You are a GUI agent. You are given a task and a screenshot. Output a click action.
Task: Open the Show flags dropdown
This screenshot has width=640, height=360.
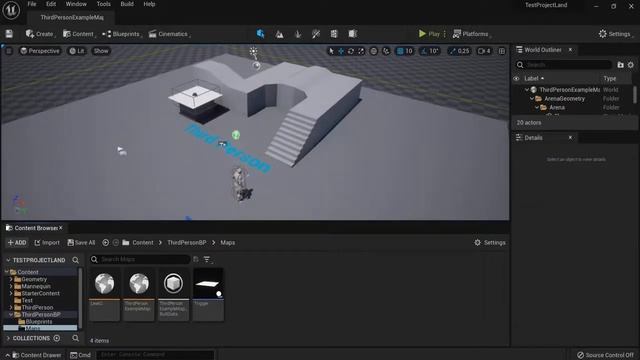(x=101, y=51)
